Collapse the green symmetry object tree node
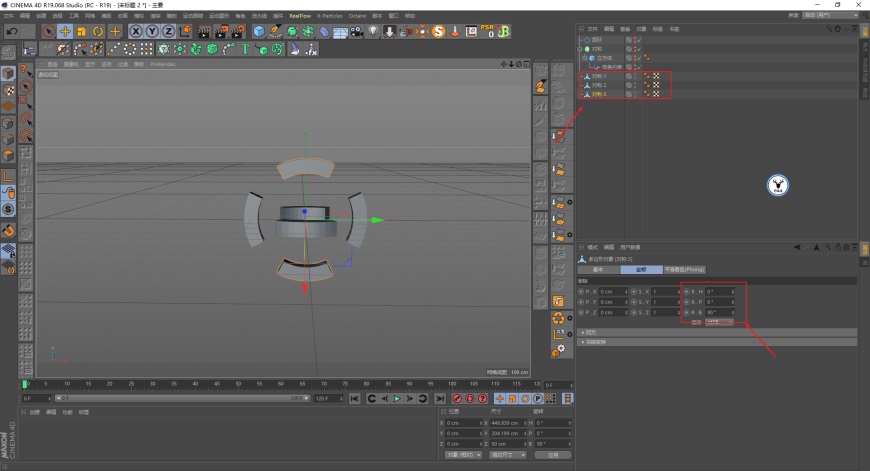Screen dimensions: 870x471 coord(580,49)
